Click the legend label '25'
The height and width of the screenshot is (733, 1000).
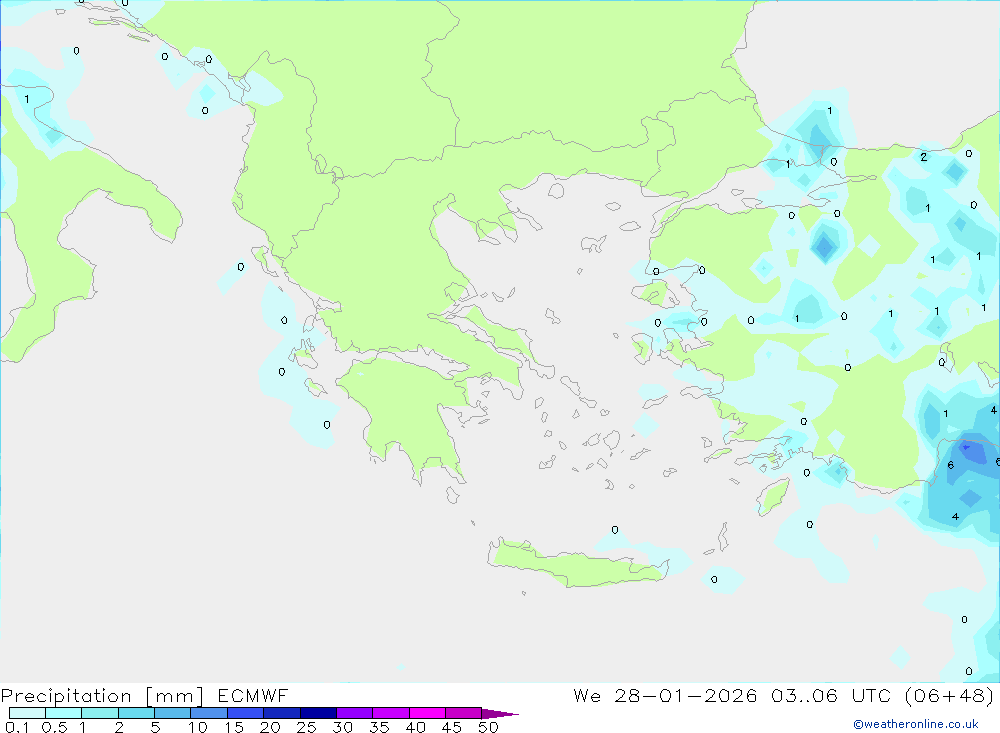tap(306, 727)
